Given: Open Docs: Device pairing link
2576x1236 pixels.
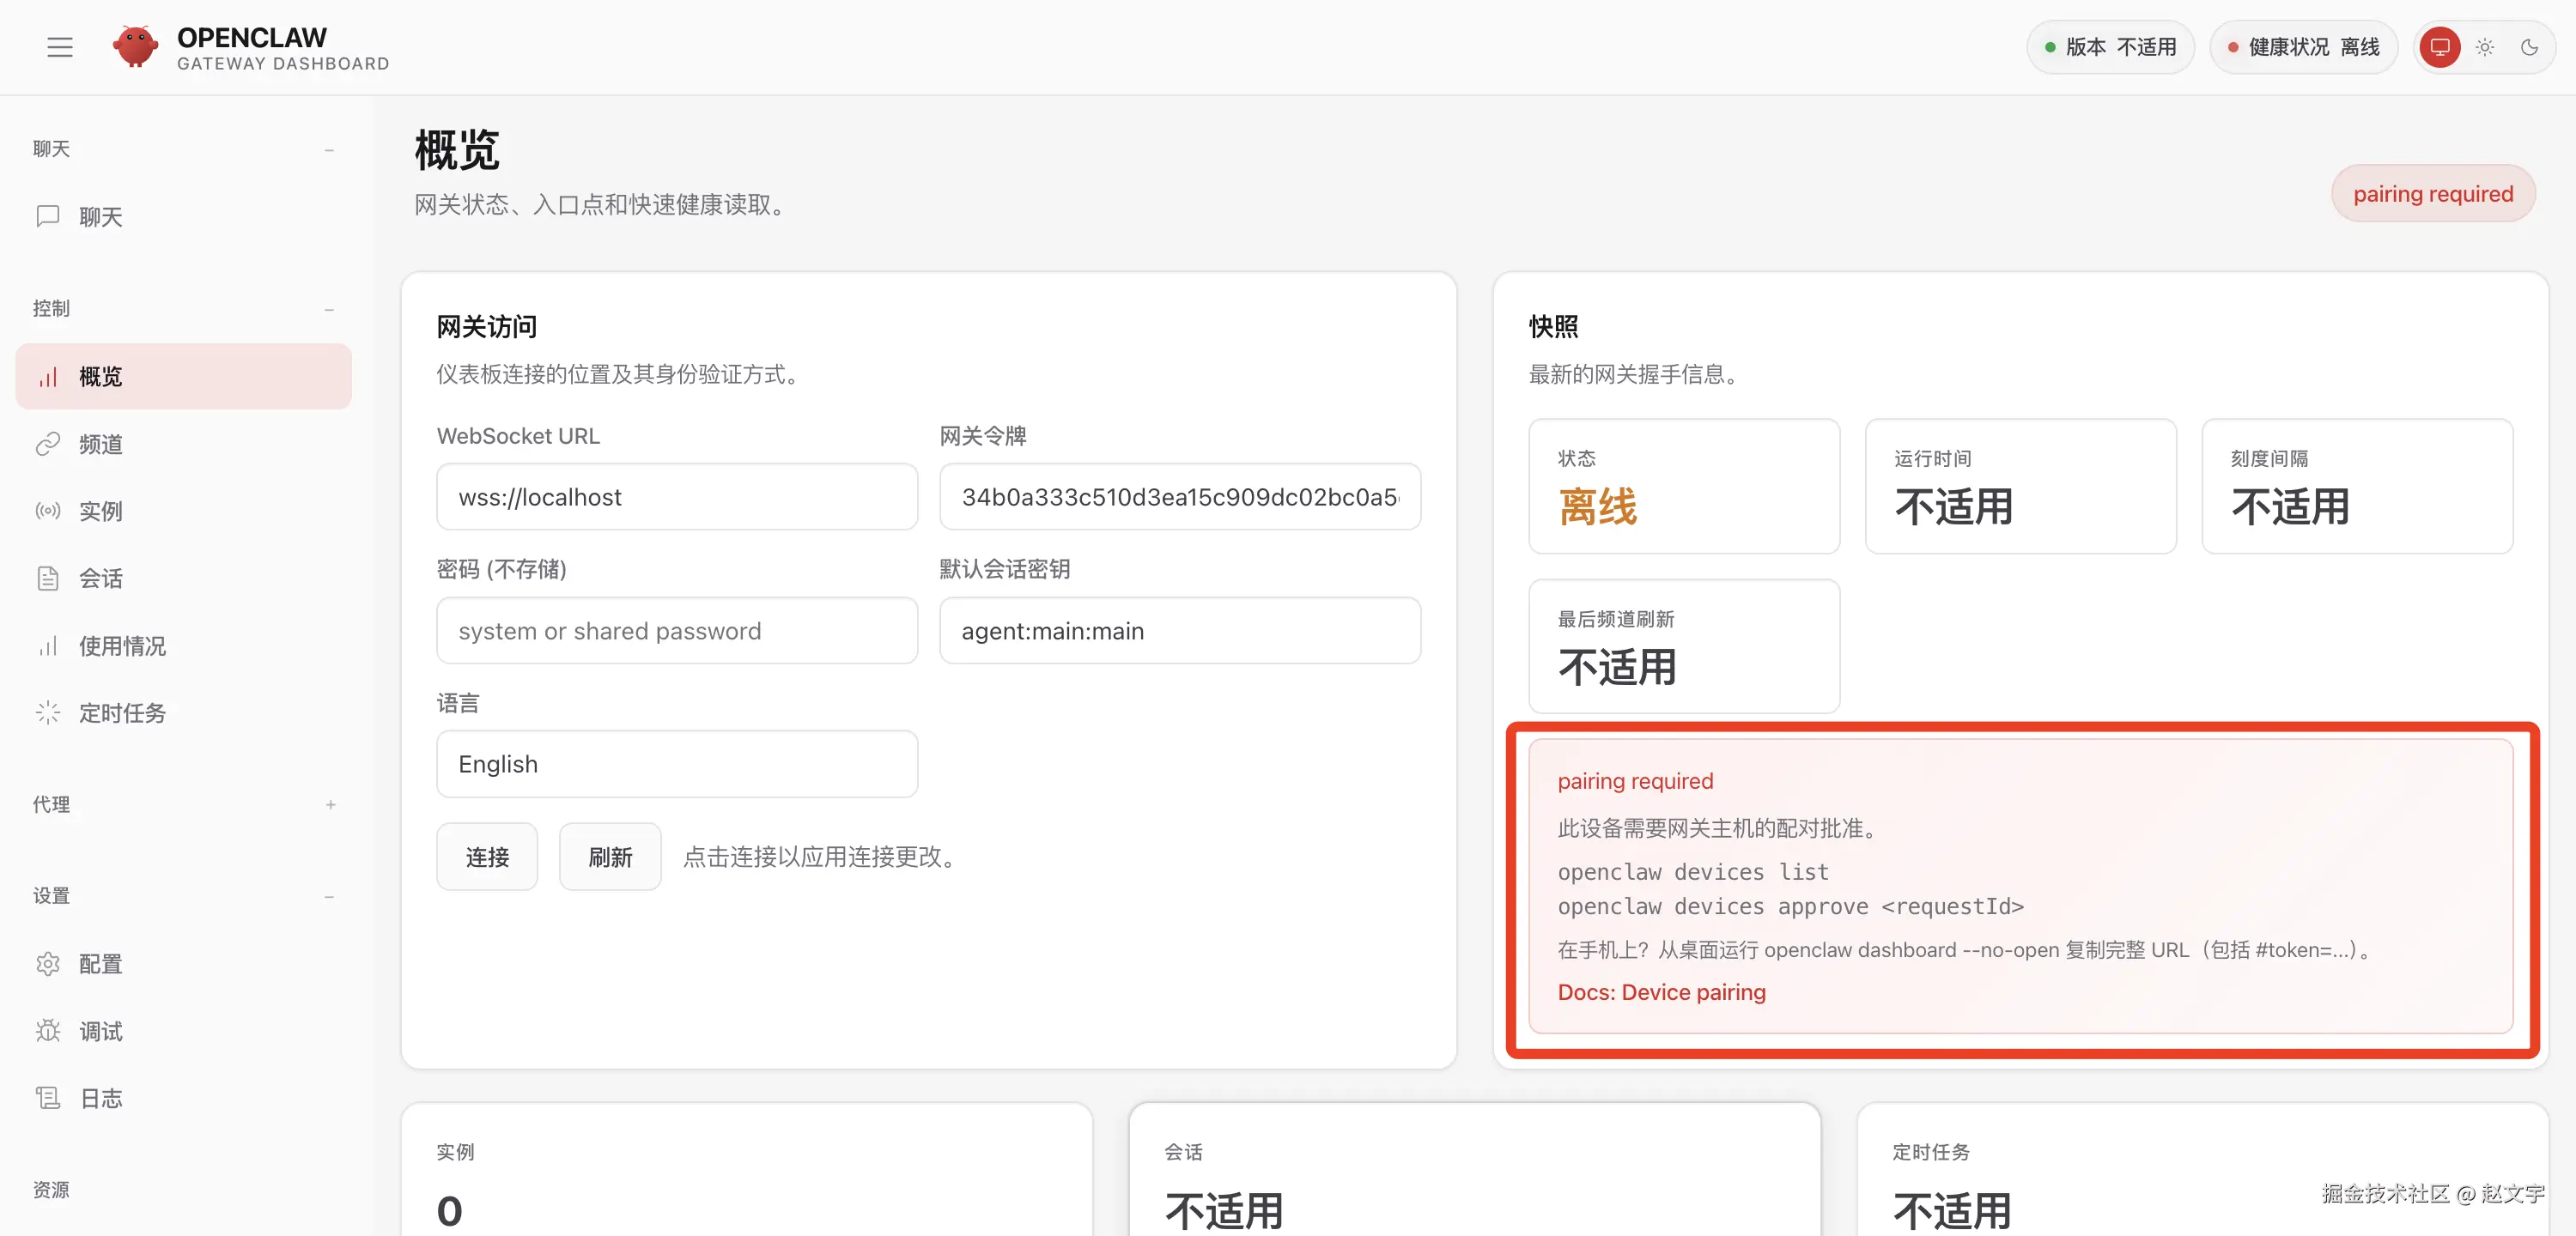Looking at the screenshot, I should click(1661, 992).
